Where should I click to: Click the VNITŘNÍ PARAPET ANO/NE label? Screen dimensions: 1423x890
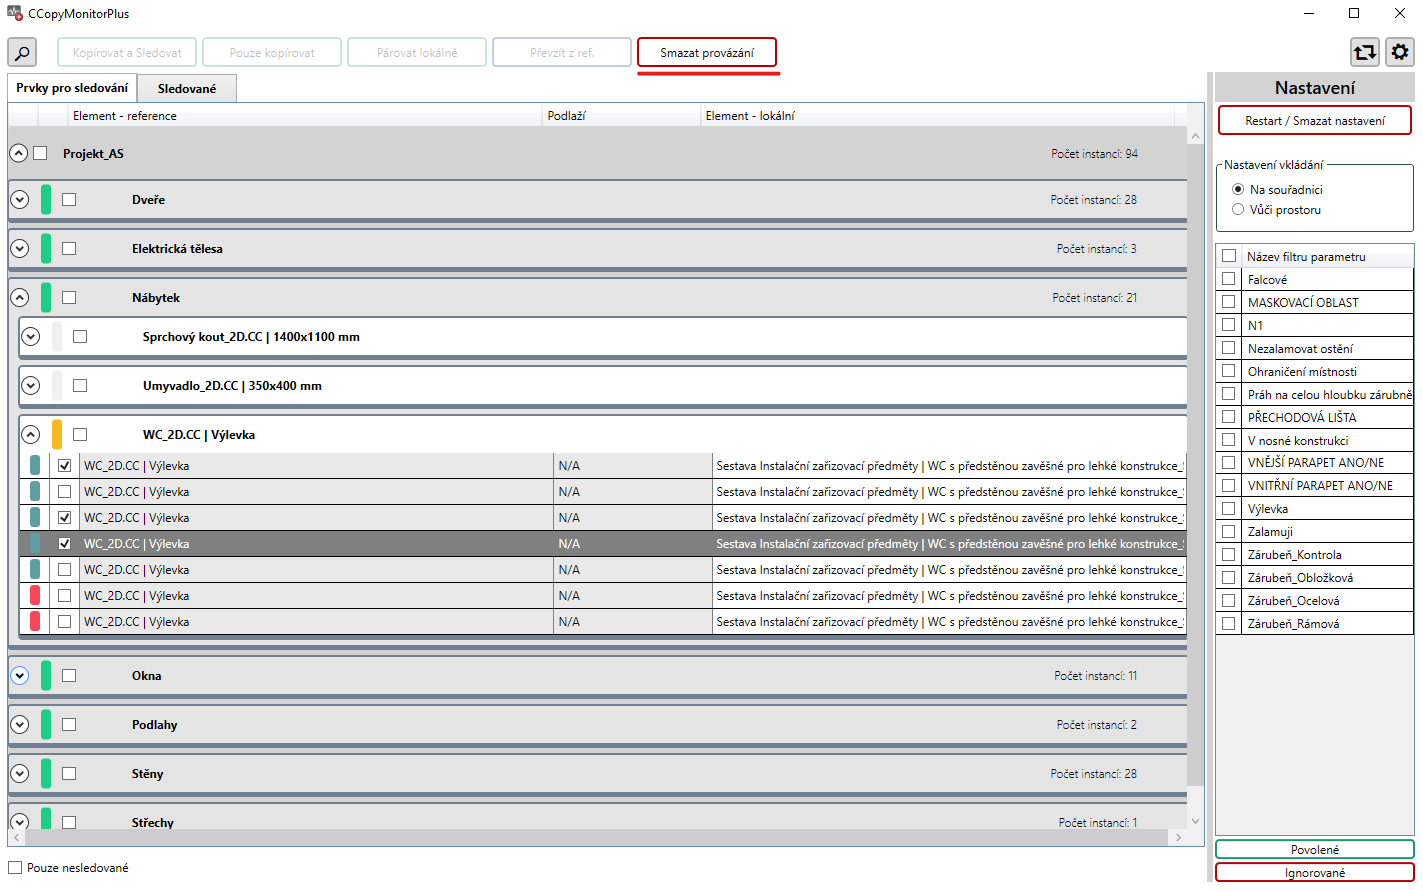pyautogui.click(x=1320, y=486)
